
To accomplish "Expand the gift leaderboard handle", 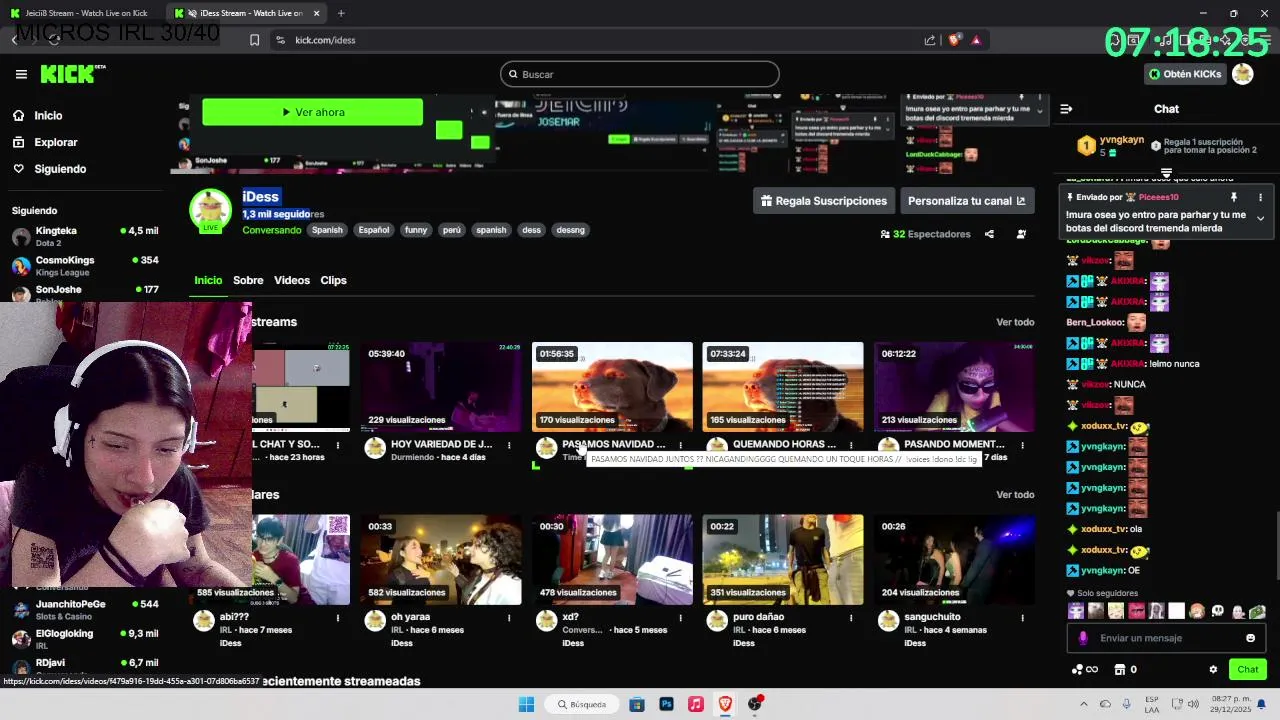I will point(1166,173).
